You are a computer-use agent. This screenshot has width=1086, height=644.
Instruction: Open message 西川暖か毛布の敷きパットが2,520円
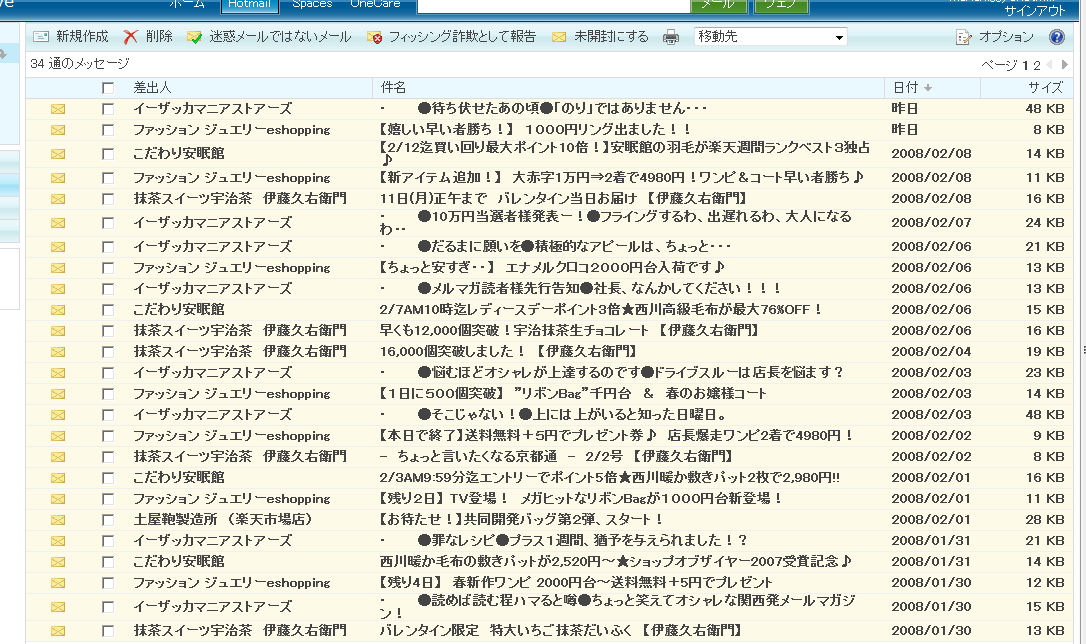(615, 562)
